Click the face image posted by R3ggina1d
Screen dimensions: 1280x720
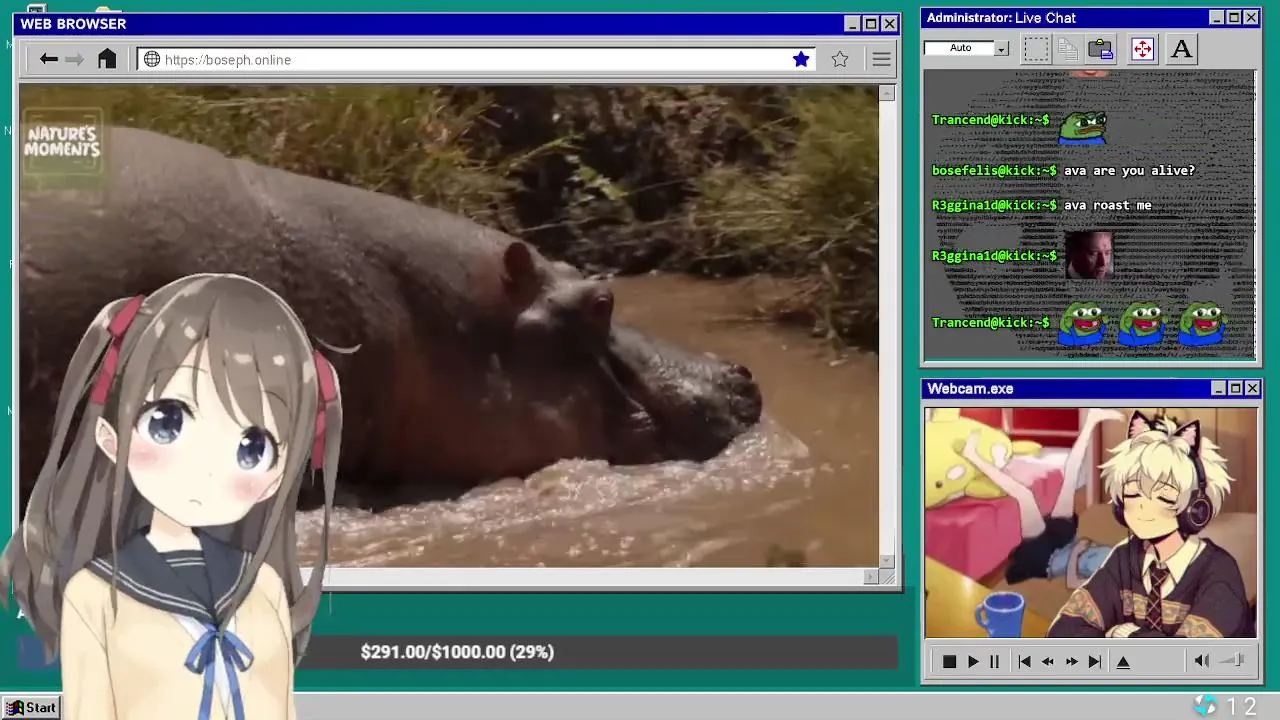(1089, 255)
